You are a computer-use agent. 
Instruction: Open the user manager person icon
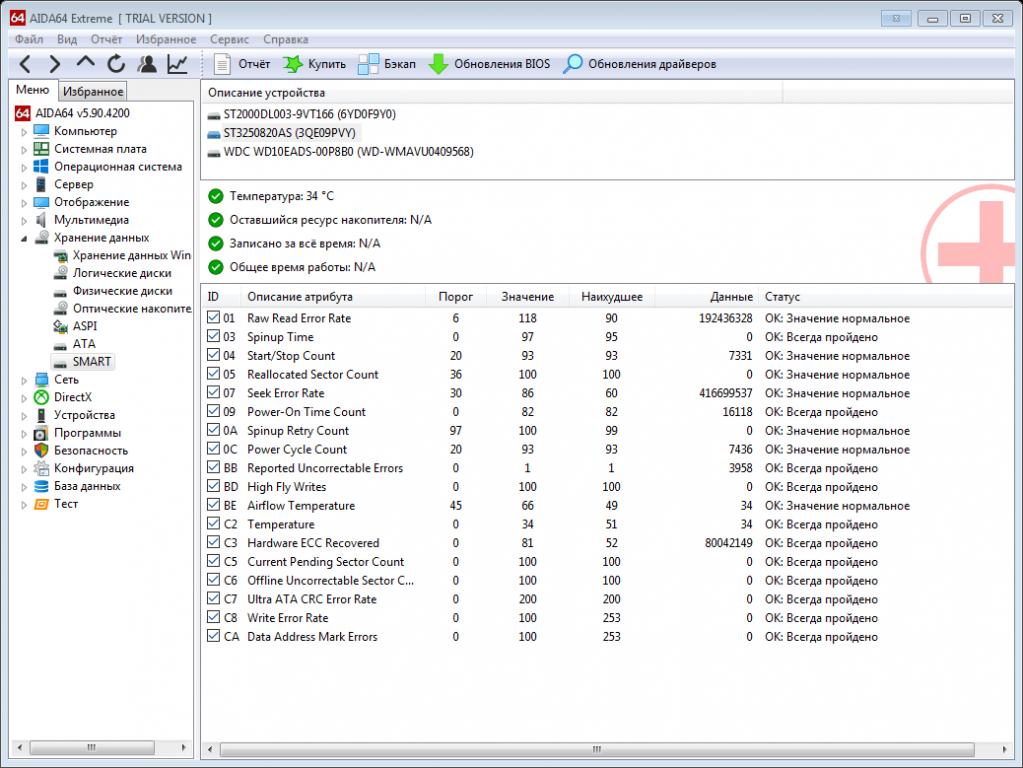tap(147, 64)
